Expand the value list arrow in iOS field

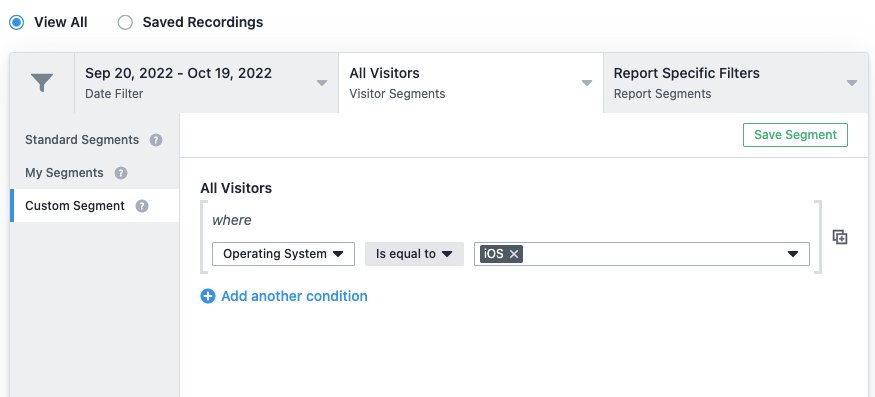(x=792, y=254)
